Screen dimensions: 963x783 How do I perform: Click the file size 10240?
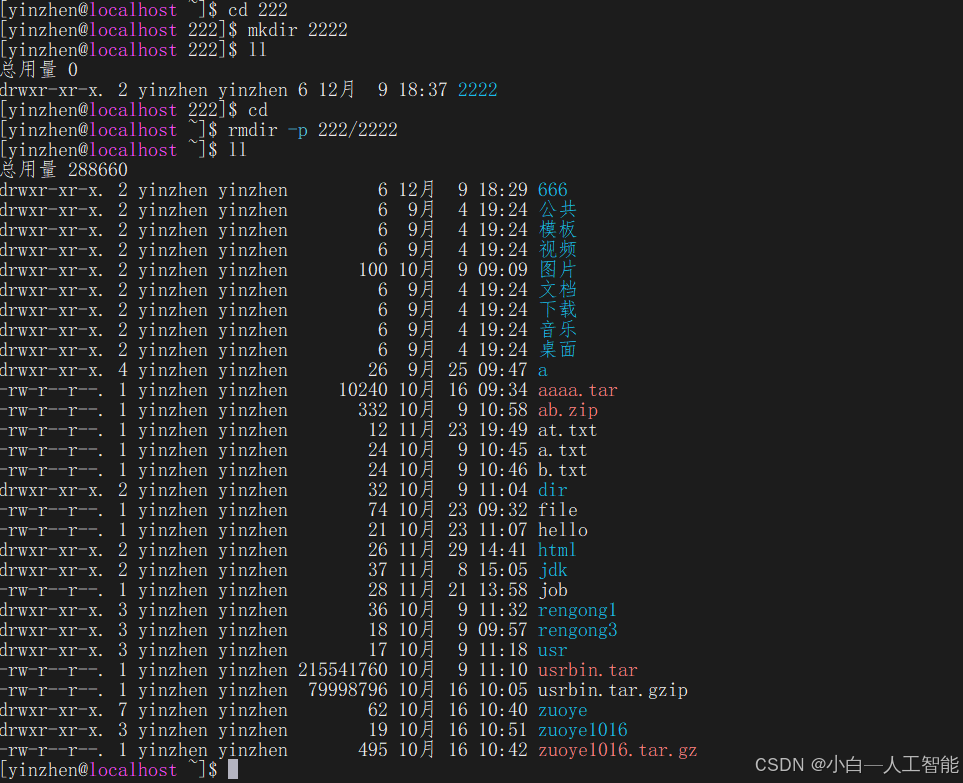[x=363, y=390]
